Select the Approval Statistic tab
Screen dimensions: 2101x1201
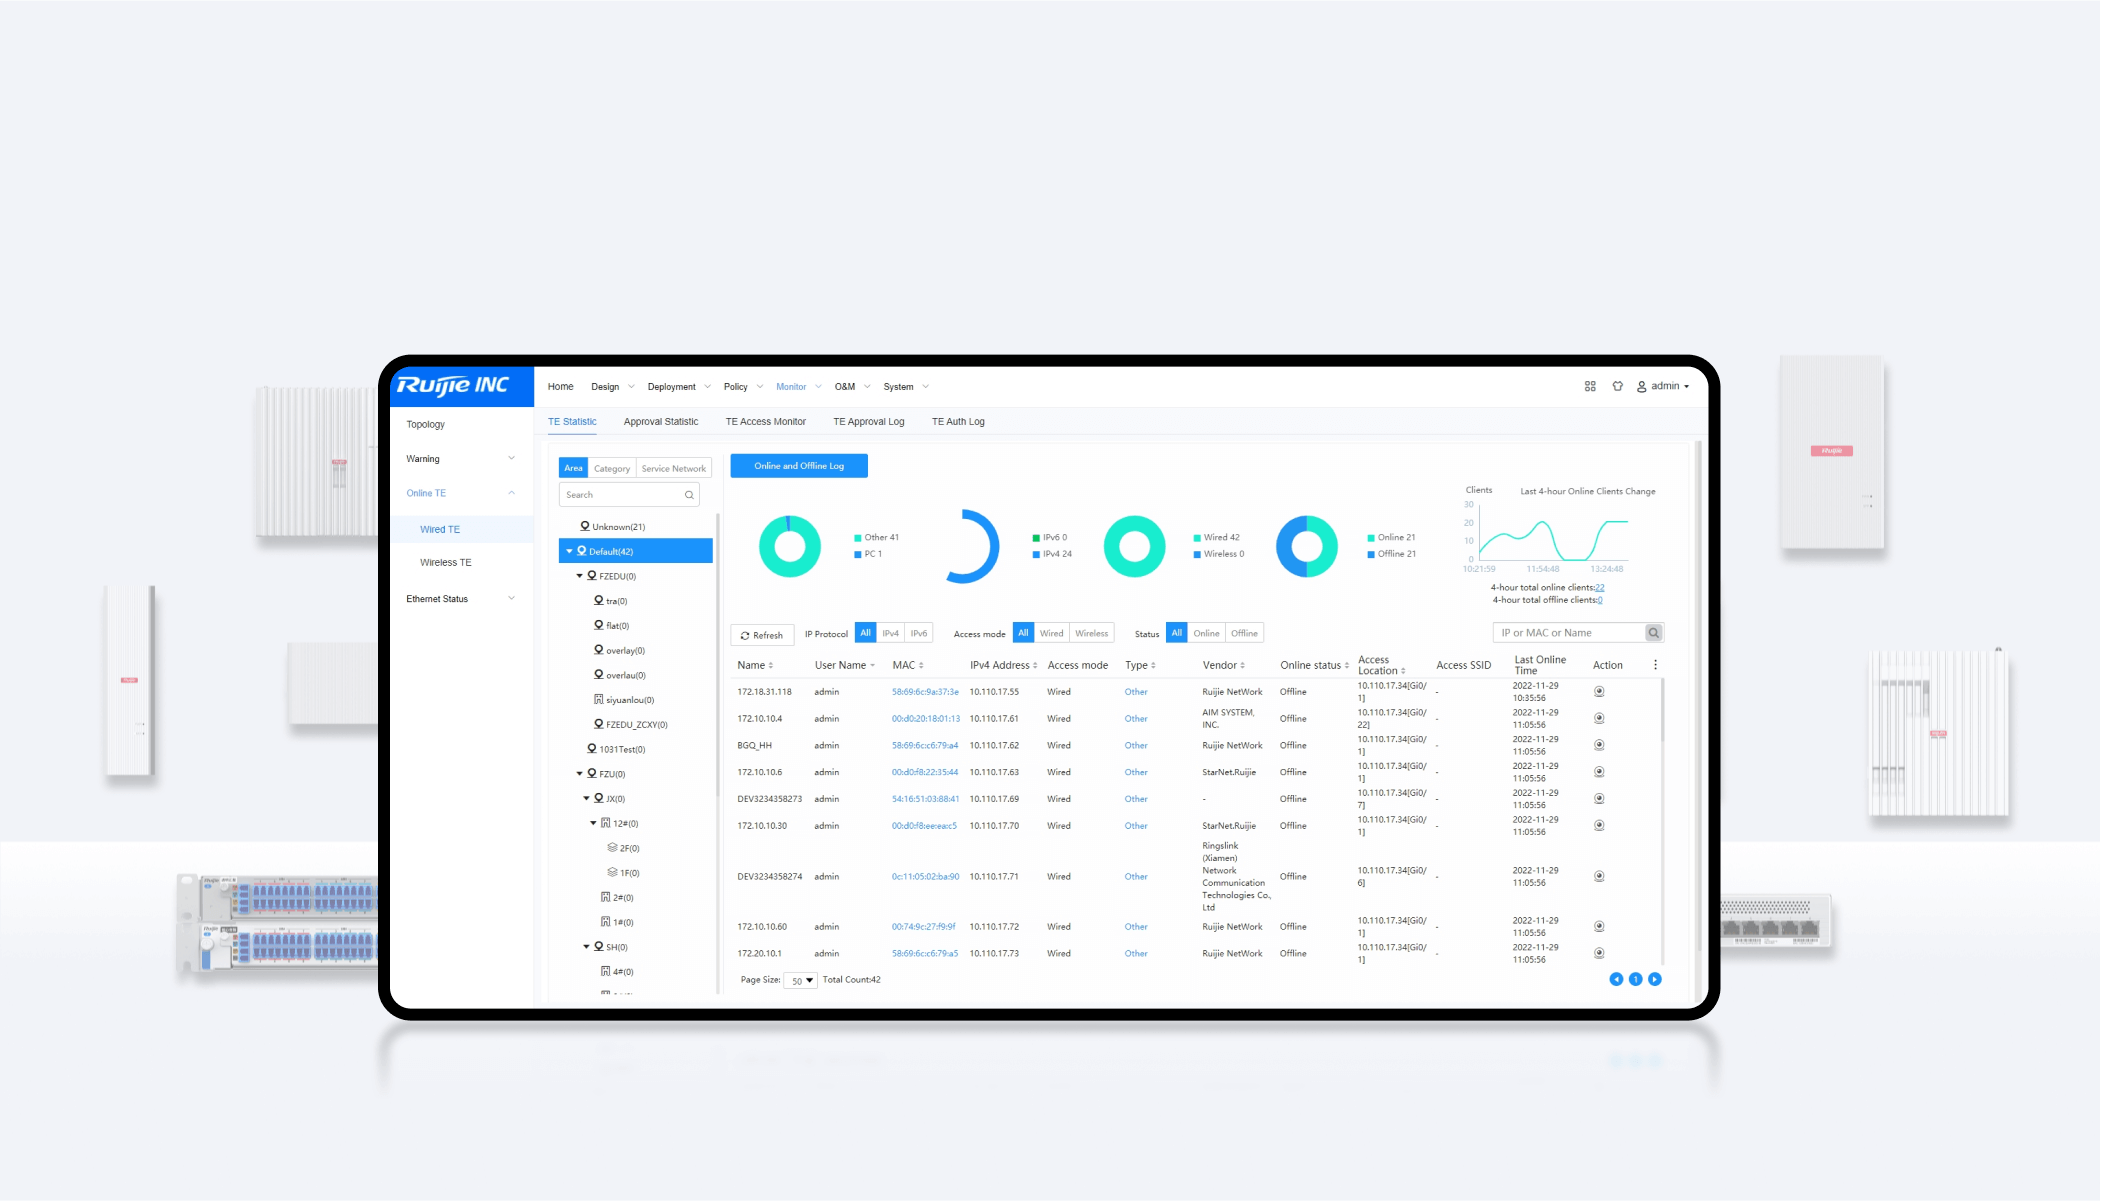[659, 420]
